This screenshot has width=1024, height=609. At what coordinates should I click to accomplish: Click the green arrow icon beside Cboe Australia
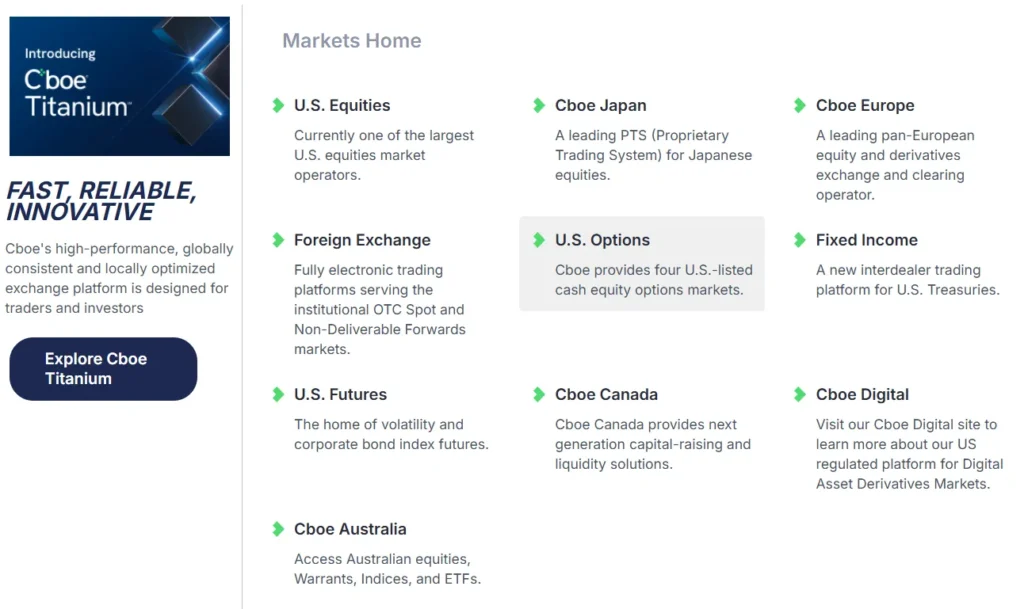[x=278, y=529]
